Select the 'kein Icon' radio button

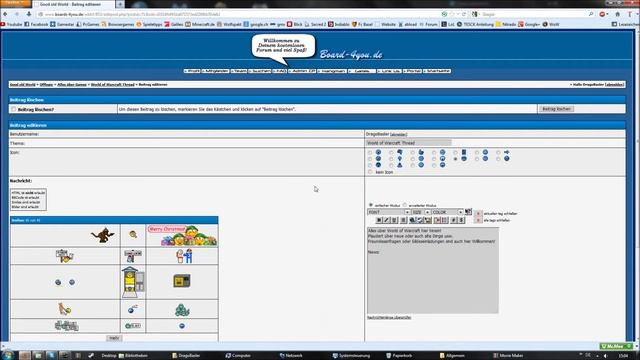pos(370,172)
